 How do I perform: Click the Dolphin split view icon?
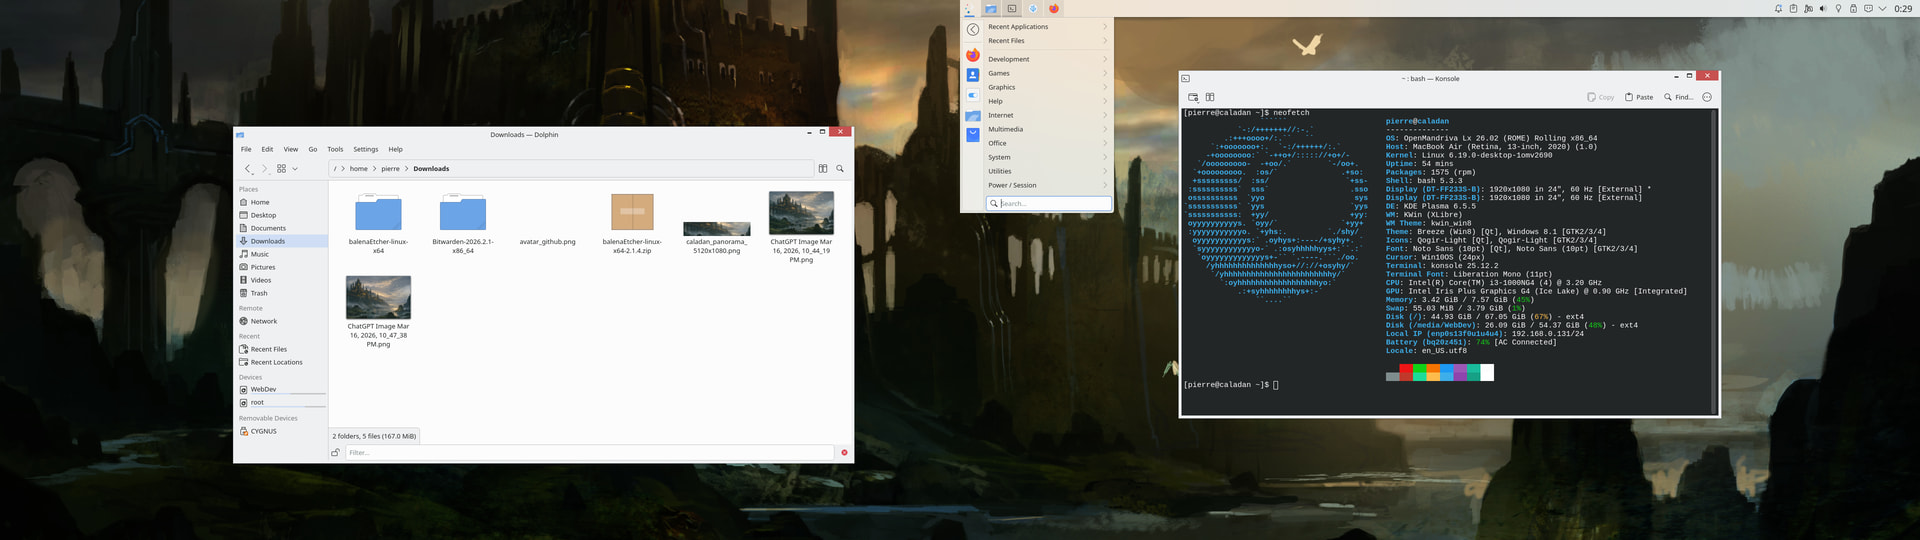coord(823,169)
